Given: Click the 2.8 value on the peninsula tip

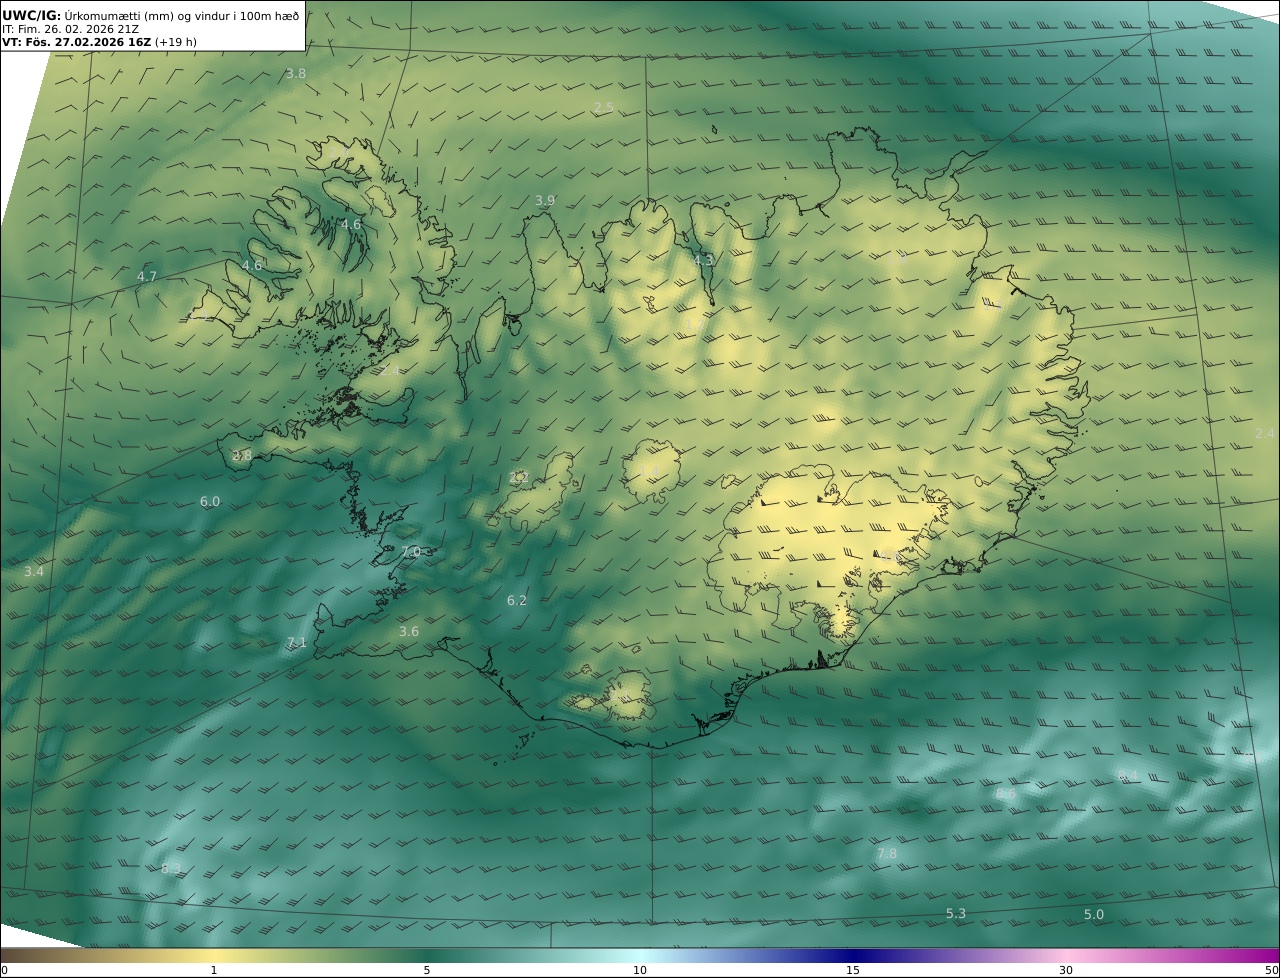Looking at the screenshot, I should point(242,456).
